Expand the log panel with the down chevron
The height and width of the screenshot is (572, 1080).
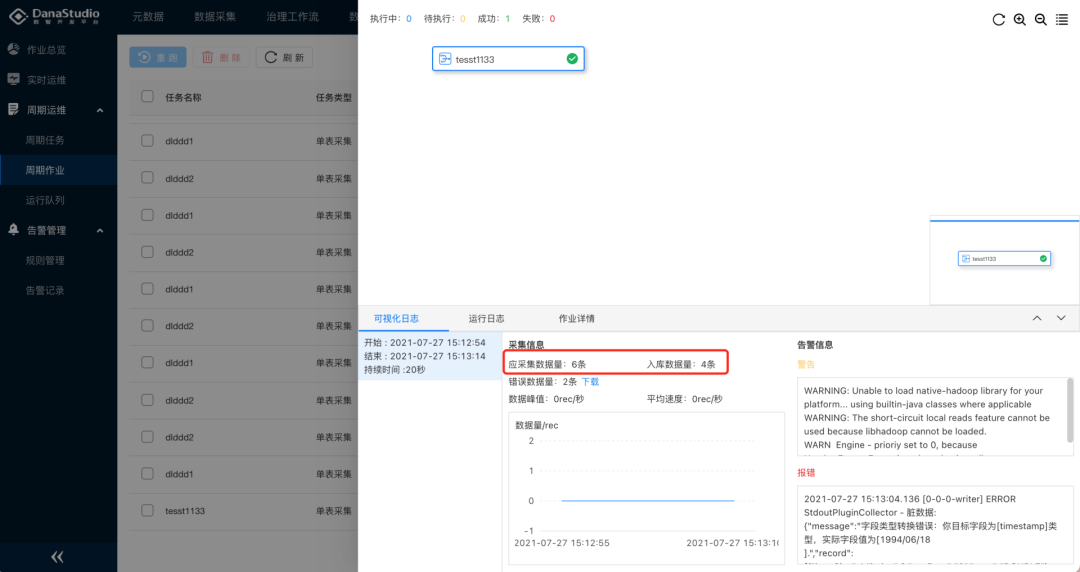pos(1061,318)
